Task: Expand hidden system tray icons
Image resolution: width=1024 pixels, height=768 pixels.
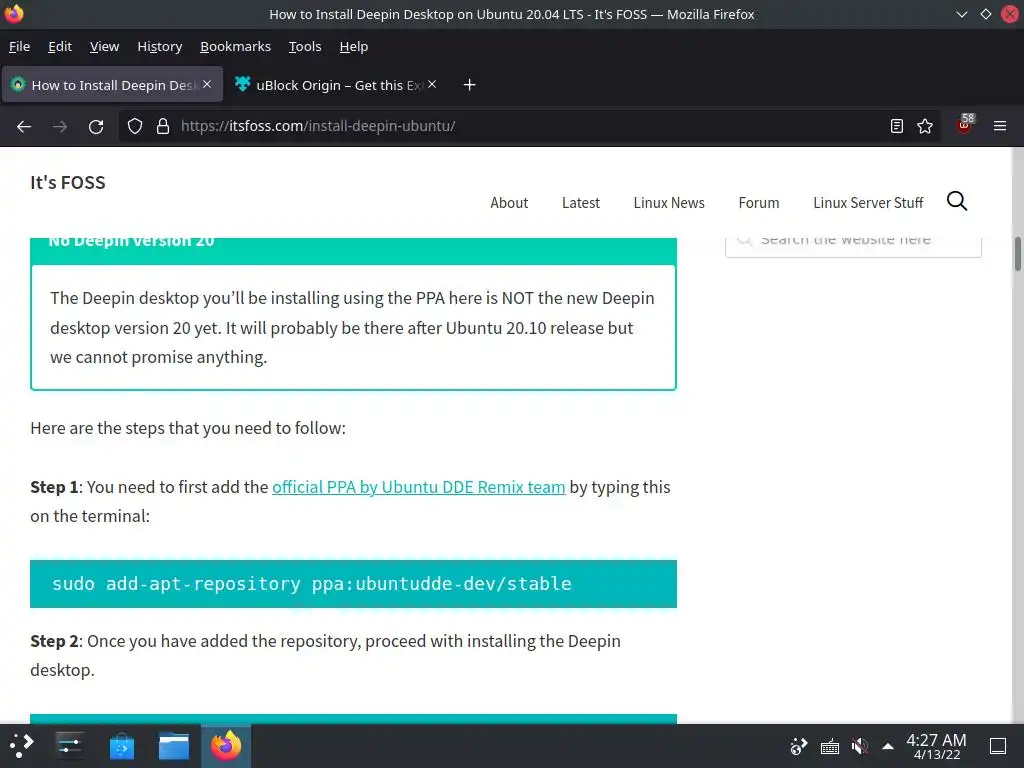Action: (888, 746)
